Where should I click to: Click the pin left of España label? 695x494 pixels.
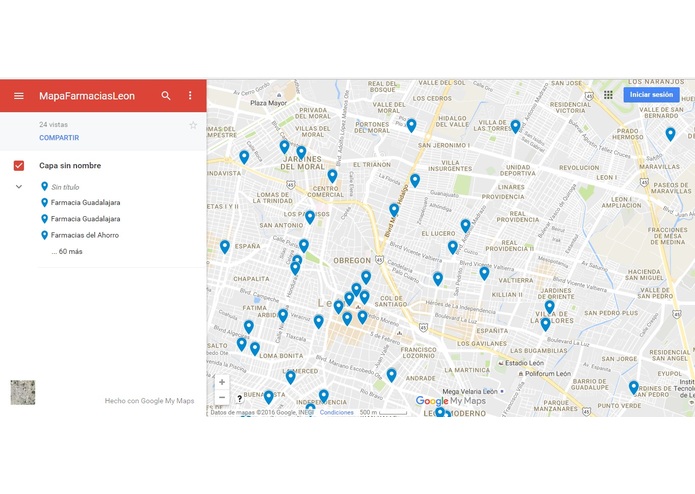[x=225, y=246]
